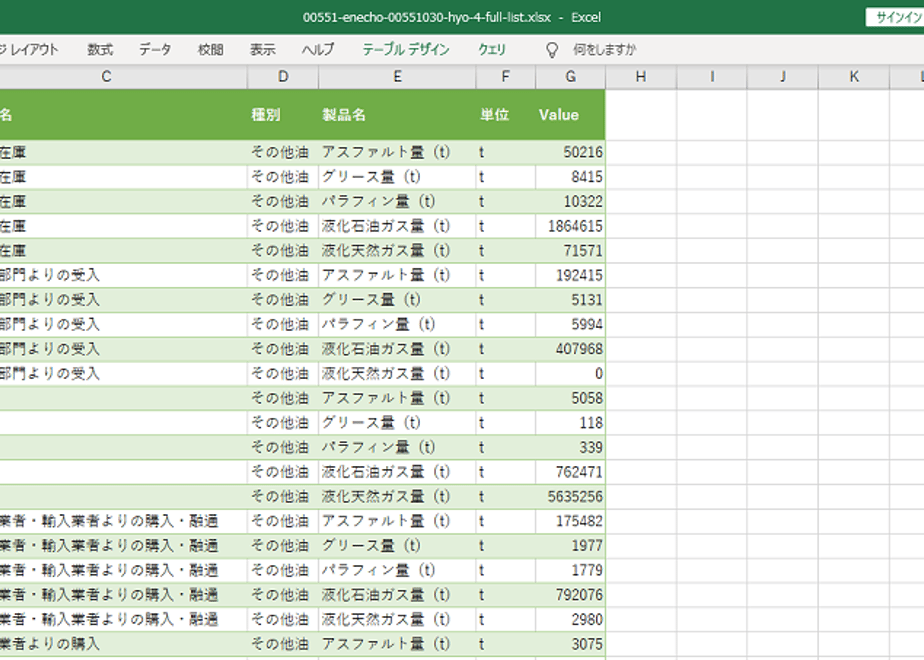Click the Value table header cell
The width and height of the screenshot is (924, 660).
point(570,114)
